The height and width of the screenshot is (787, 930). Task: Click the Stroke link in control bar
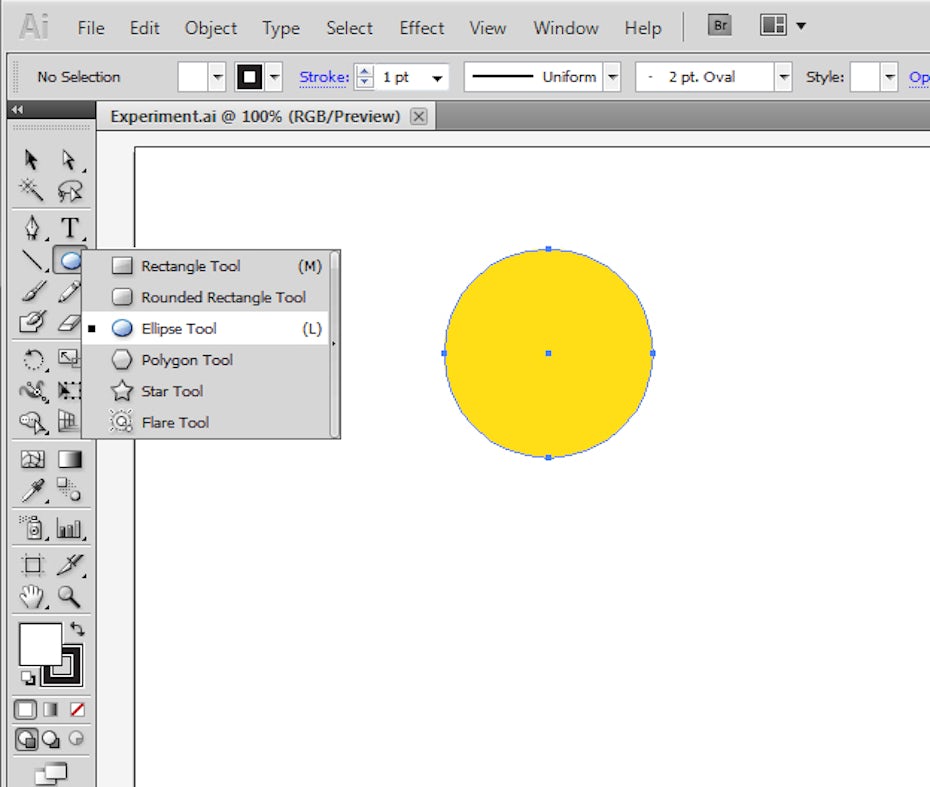(324, 77)
